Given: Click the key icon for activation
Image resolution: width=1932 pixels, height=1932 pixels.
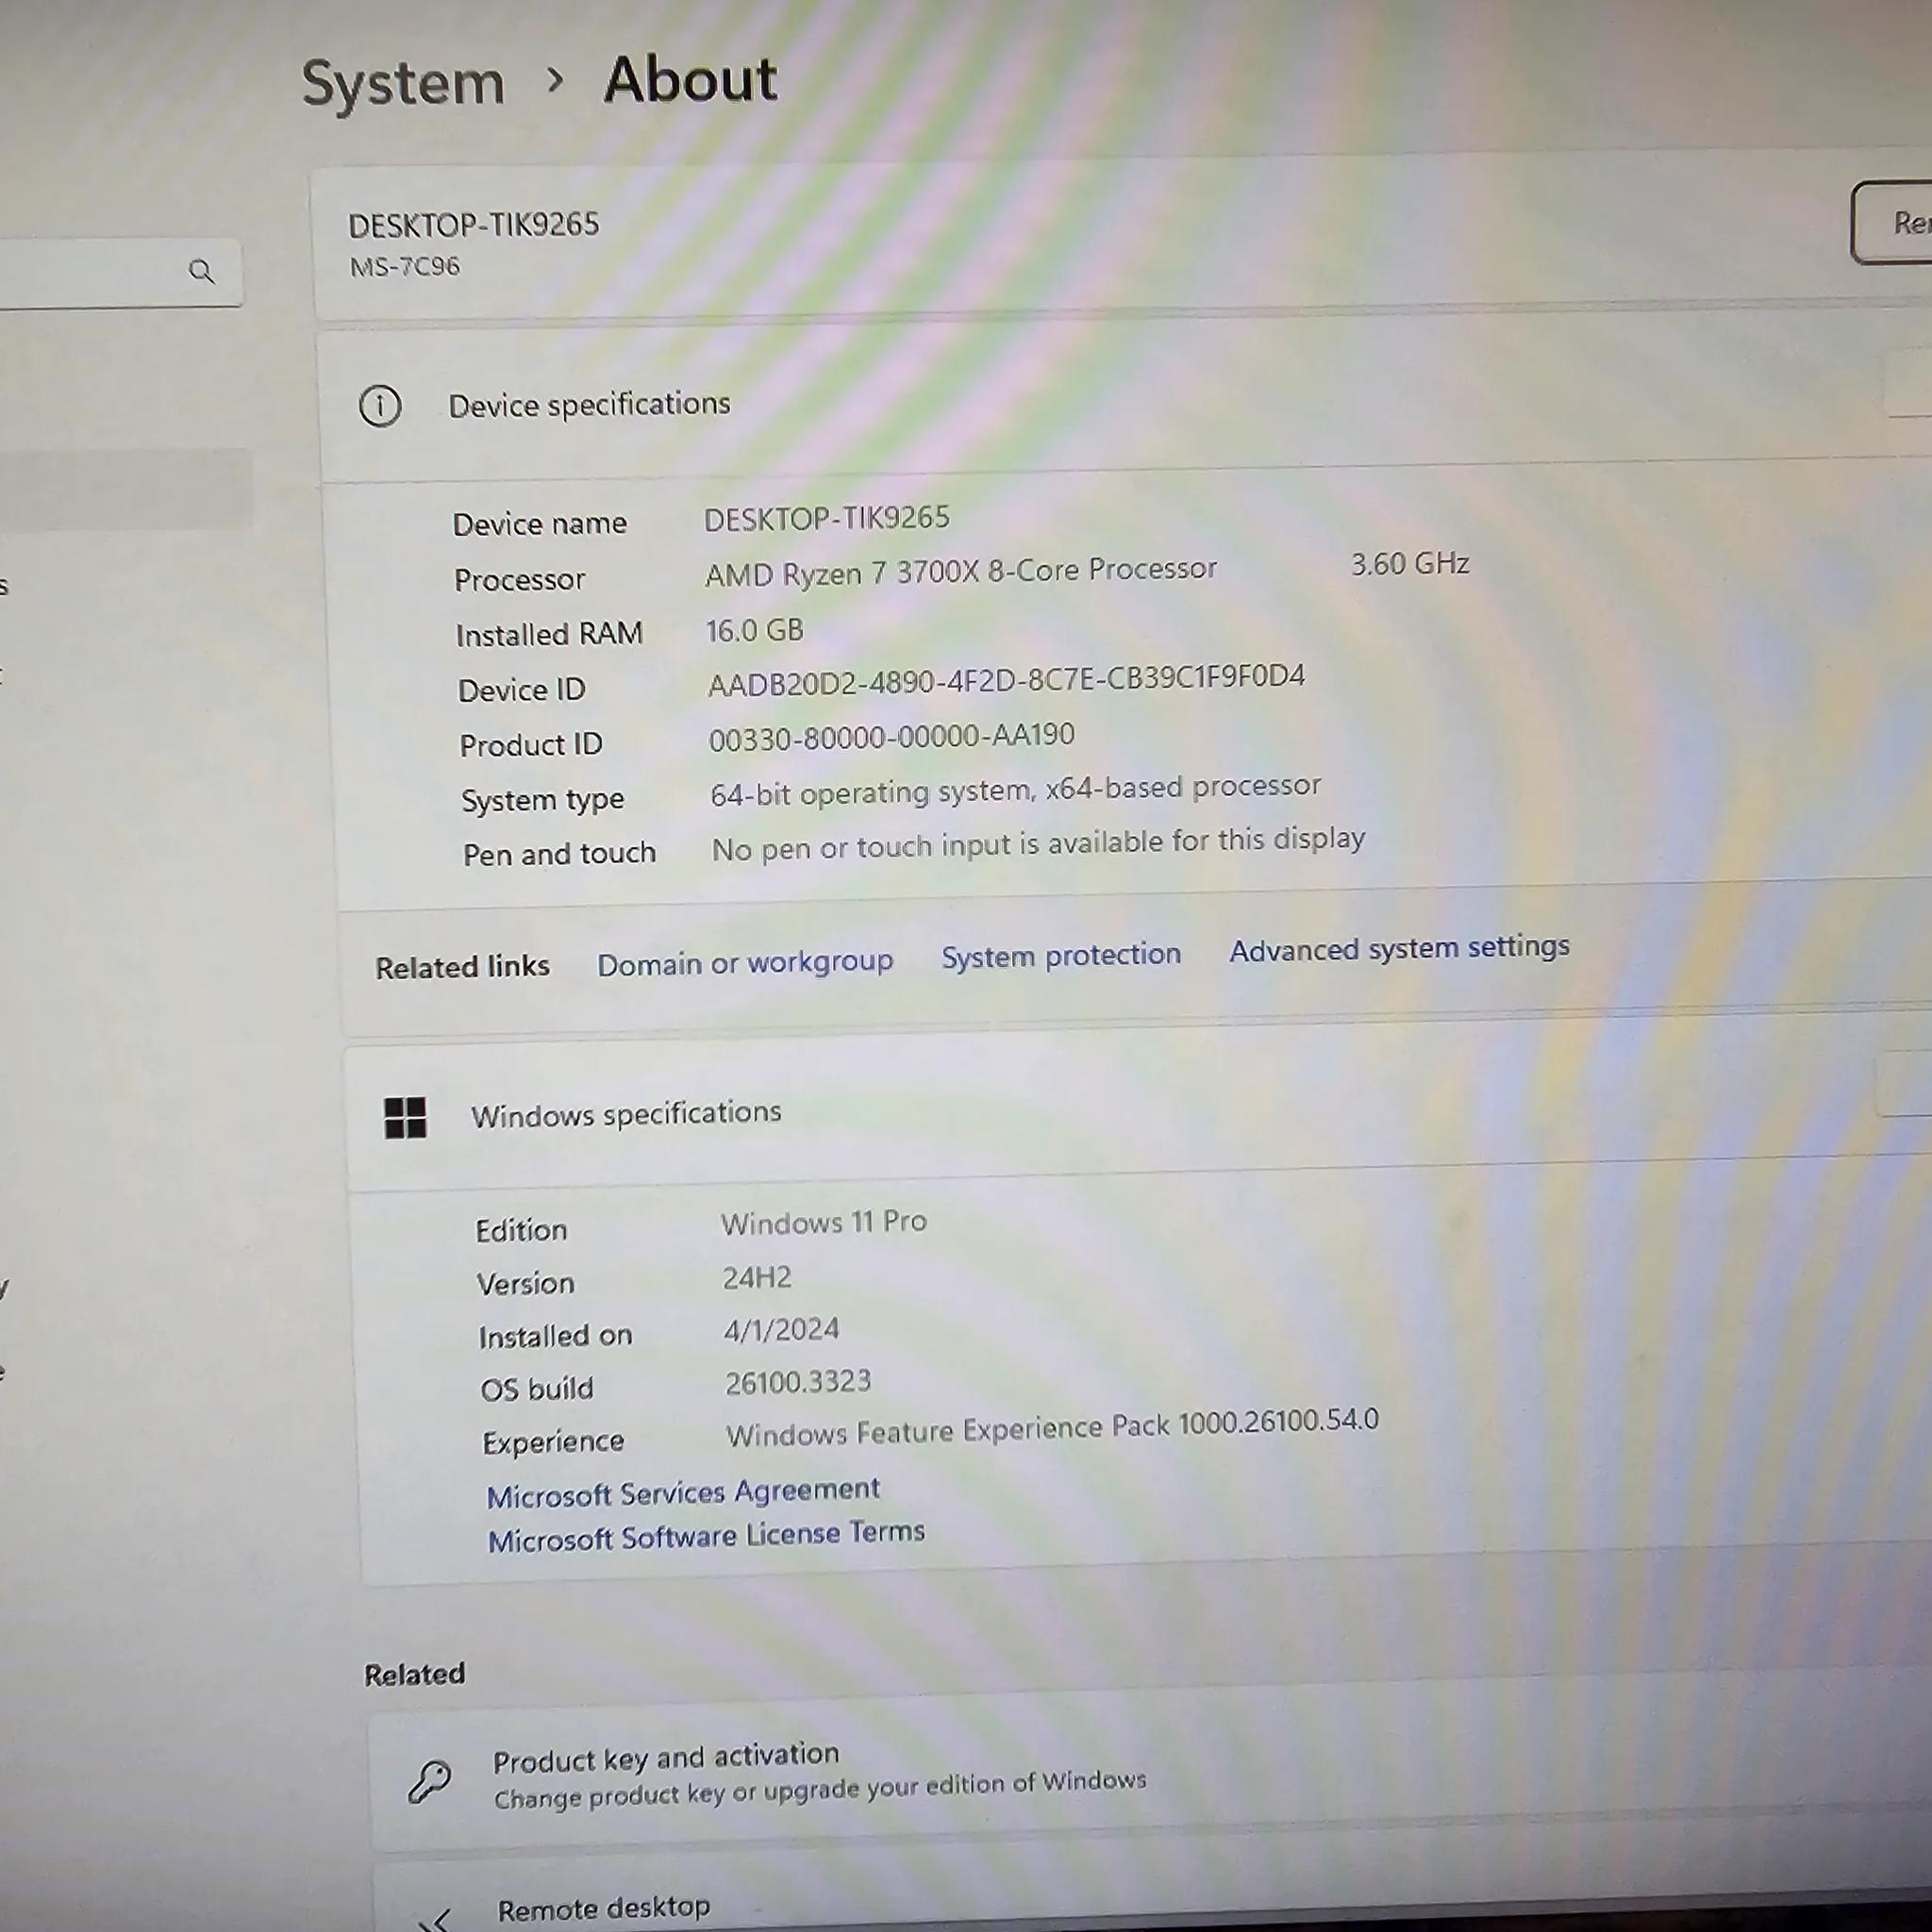Looking at the screenshot, I should pyautogui.click(x=431, y=1781).
